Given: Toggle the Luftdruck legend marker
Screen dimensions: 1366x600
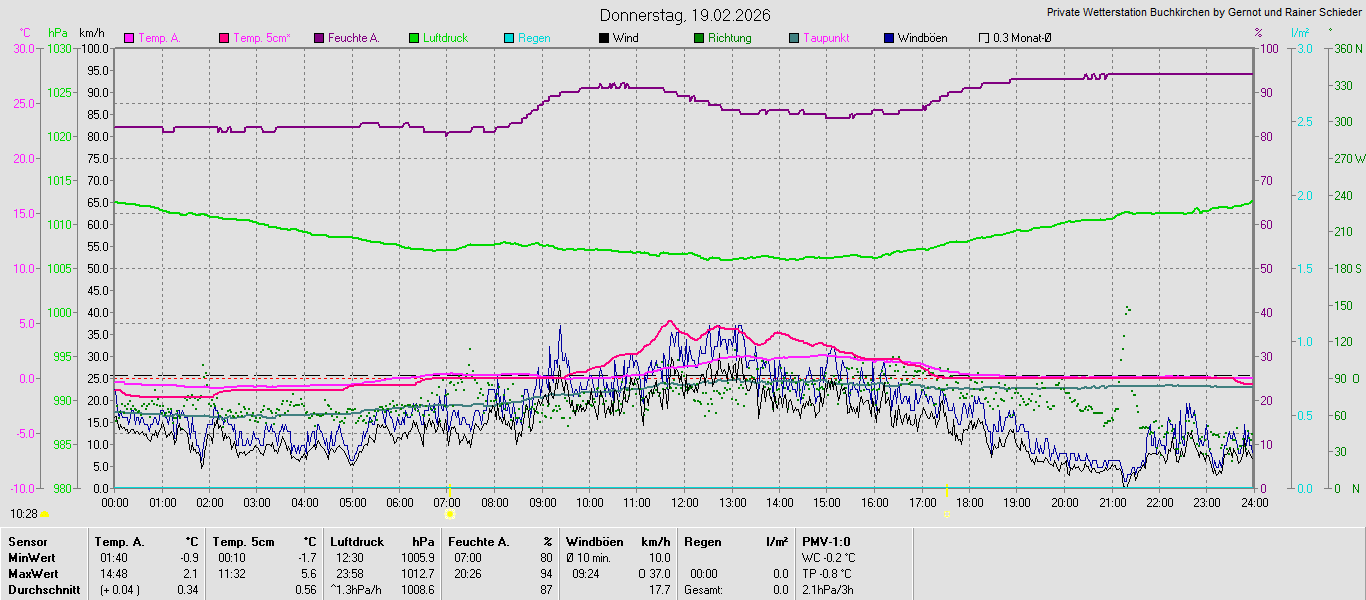Looking at the screenshot, I should [x=414, y=38].
